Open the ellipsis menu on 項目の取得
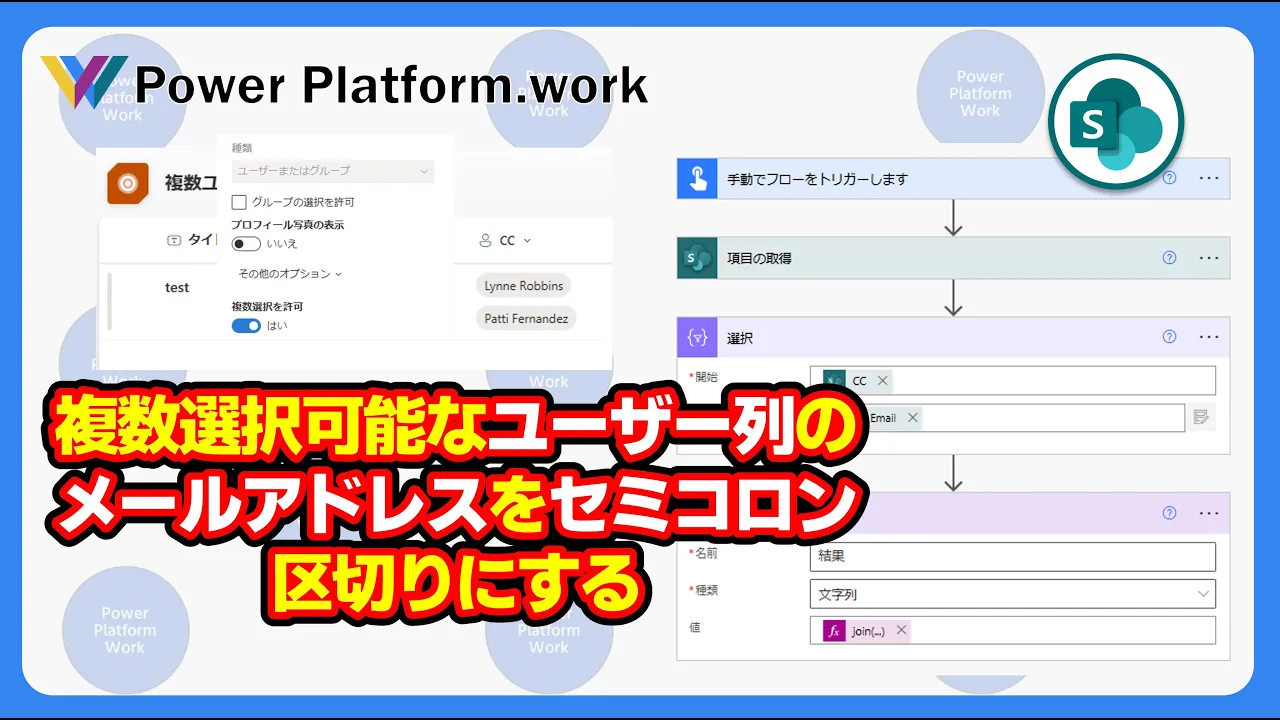 coord(1209,257)
